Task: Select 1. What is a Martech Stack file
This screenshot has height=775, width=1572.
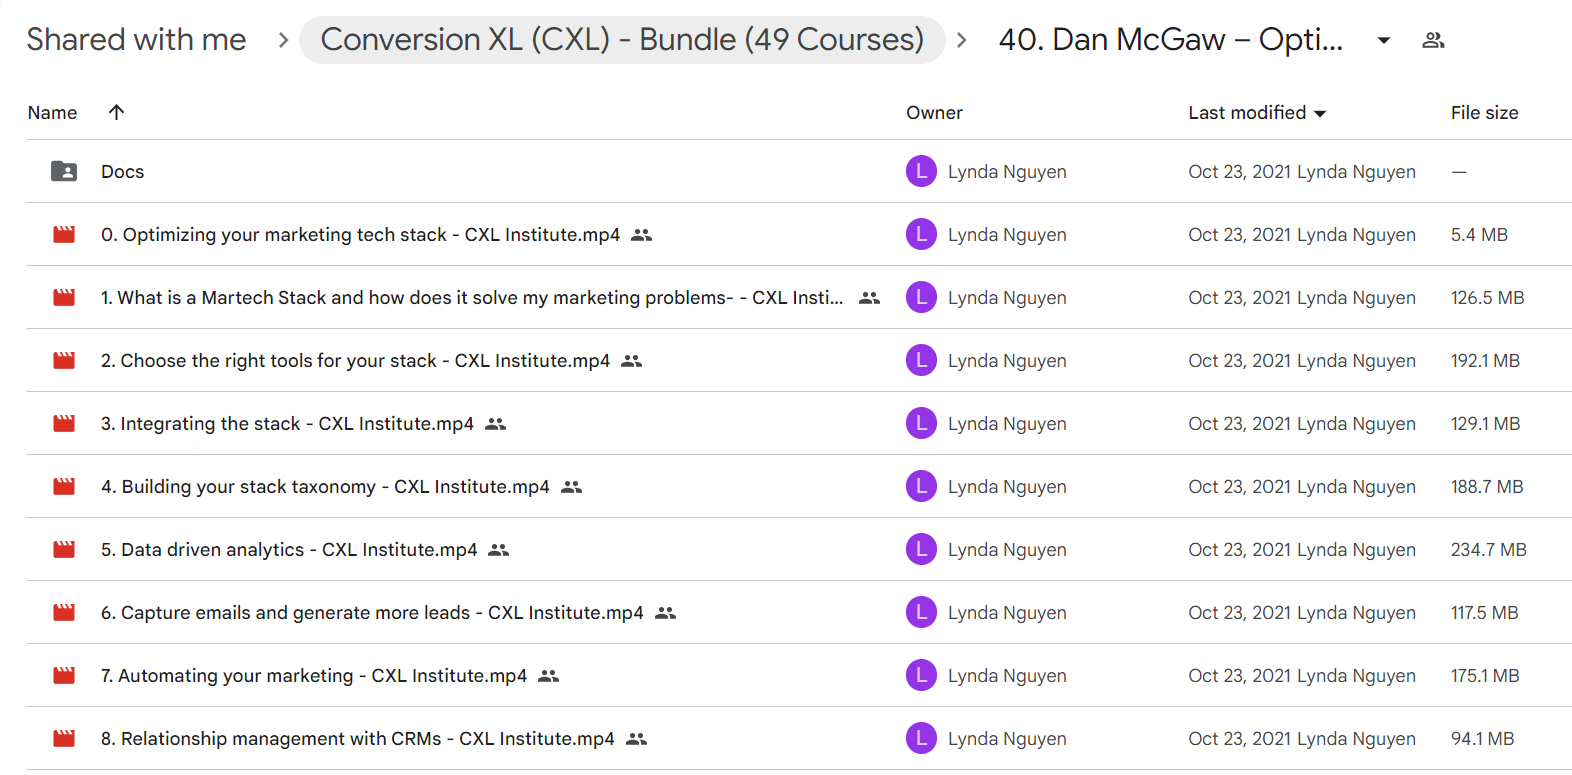Action: point(472,298)
